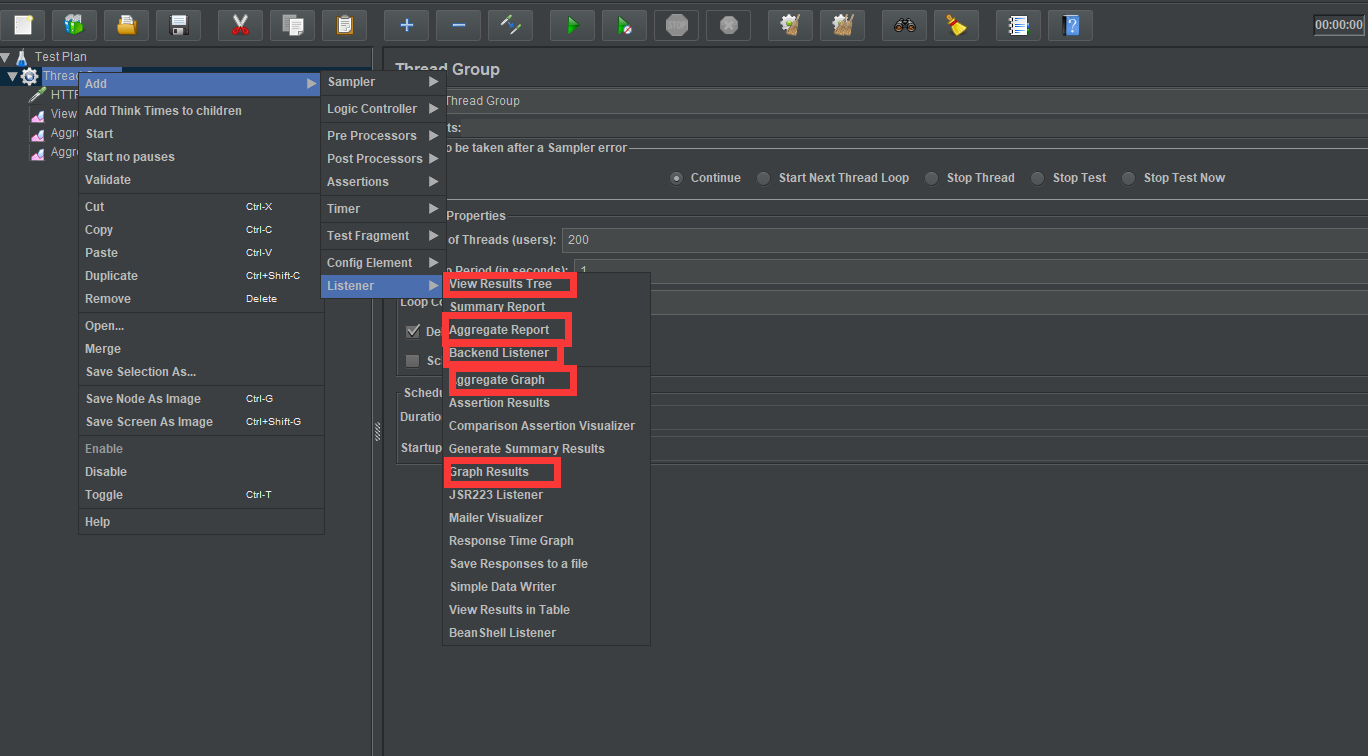1368x756 pixels.
Task: Click the Thread Group gear icon in tree
Action: coord(30,76)
